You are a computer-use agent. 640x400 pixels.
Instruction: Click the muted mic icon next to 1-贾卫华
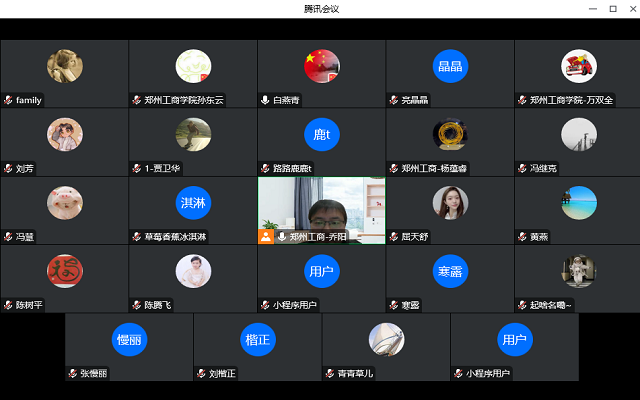coord(137,168)
